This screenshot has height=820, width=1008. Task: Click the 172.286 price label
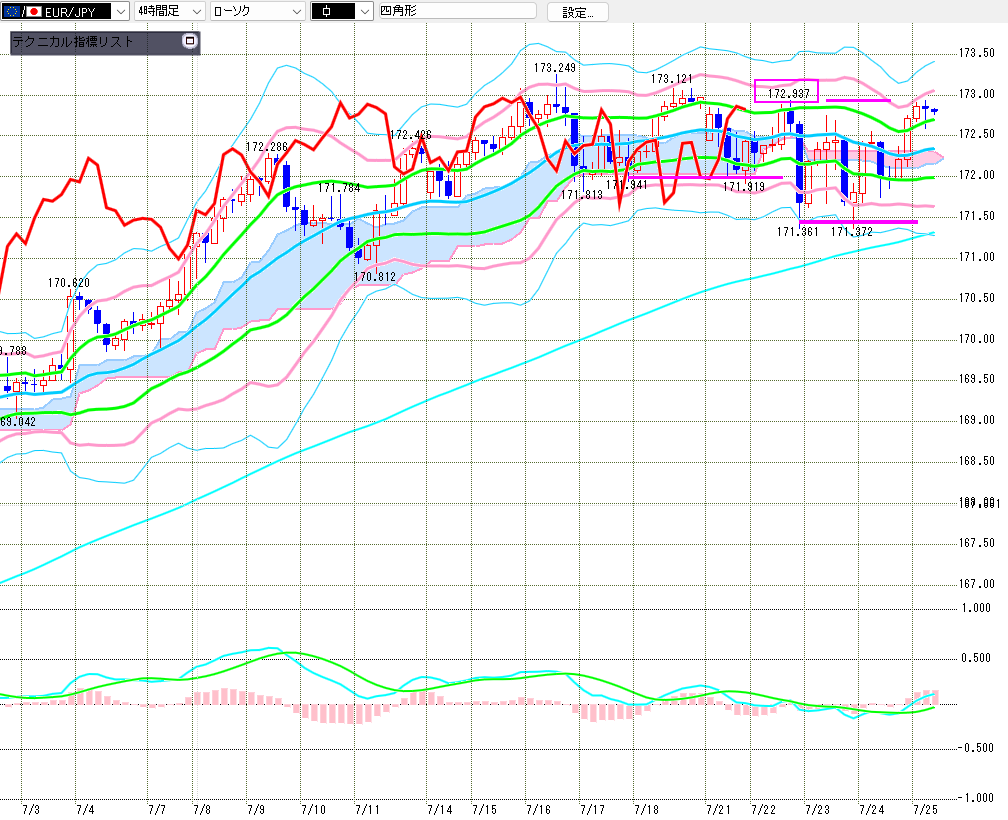(x=267, y=147)
